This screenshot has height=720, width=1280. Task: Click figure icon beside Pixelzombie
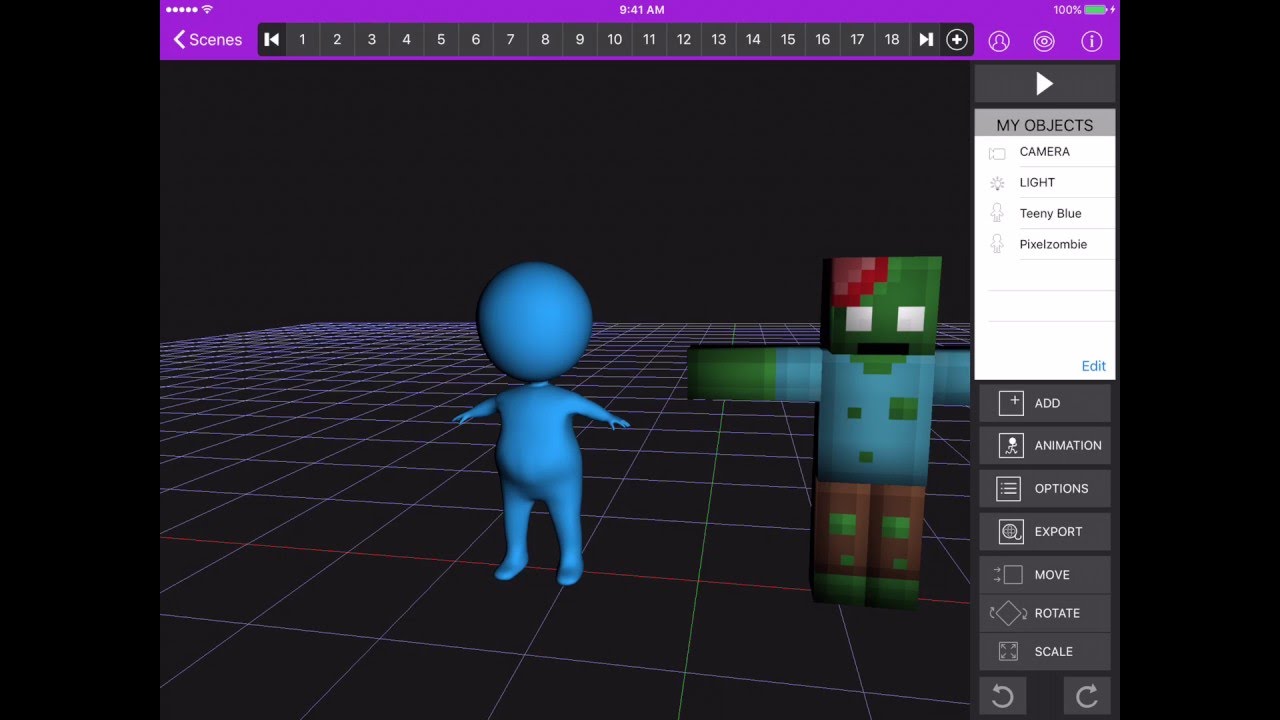click(x=997, y=244)
